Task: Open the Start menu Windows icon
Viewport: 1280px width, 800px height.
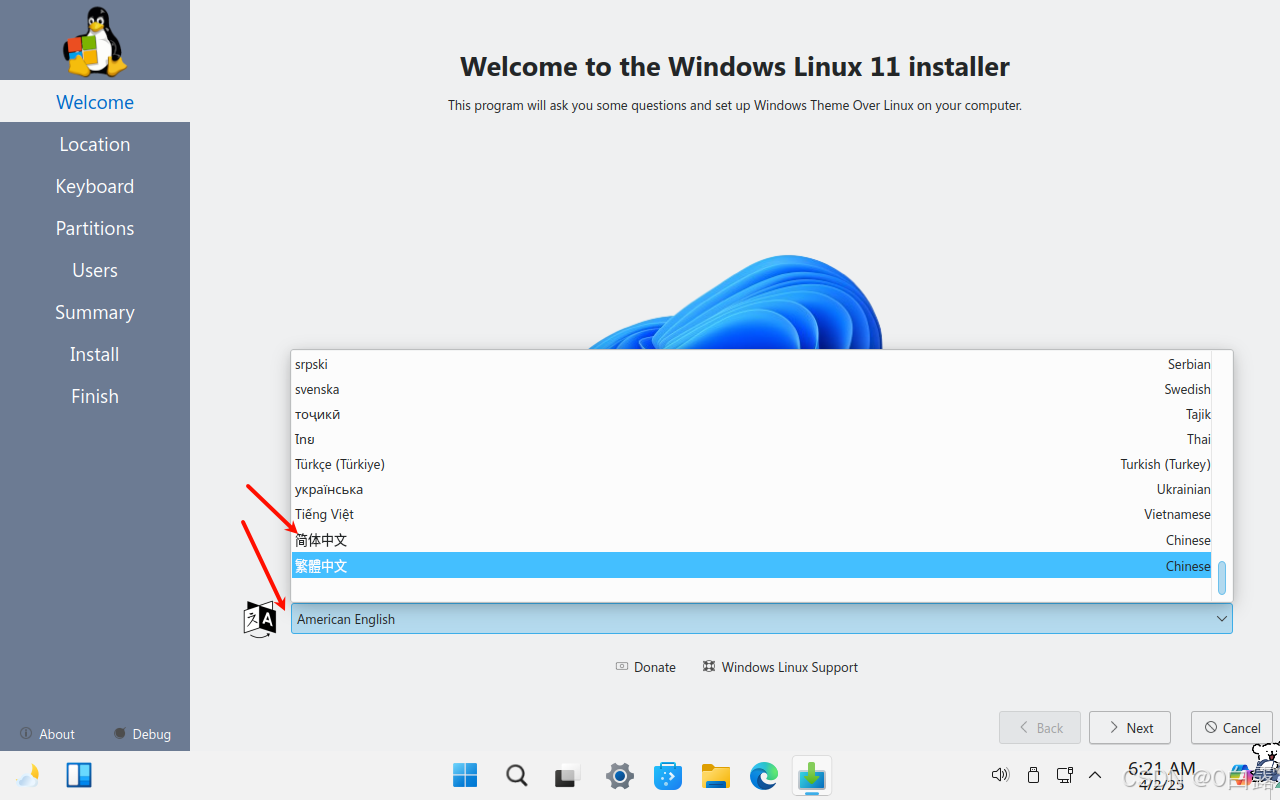Action: click(x=465, y=775)
